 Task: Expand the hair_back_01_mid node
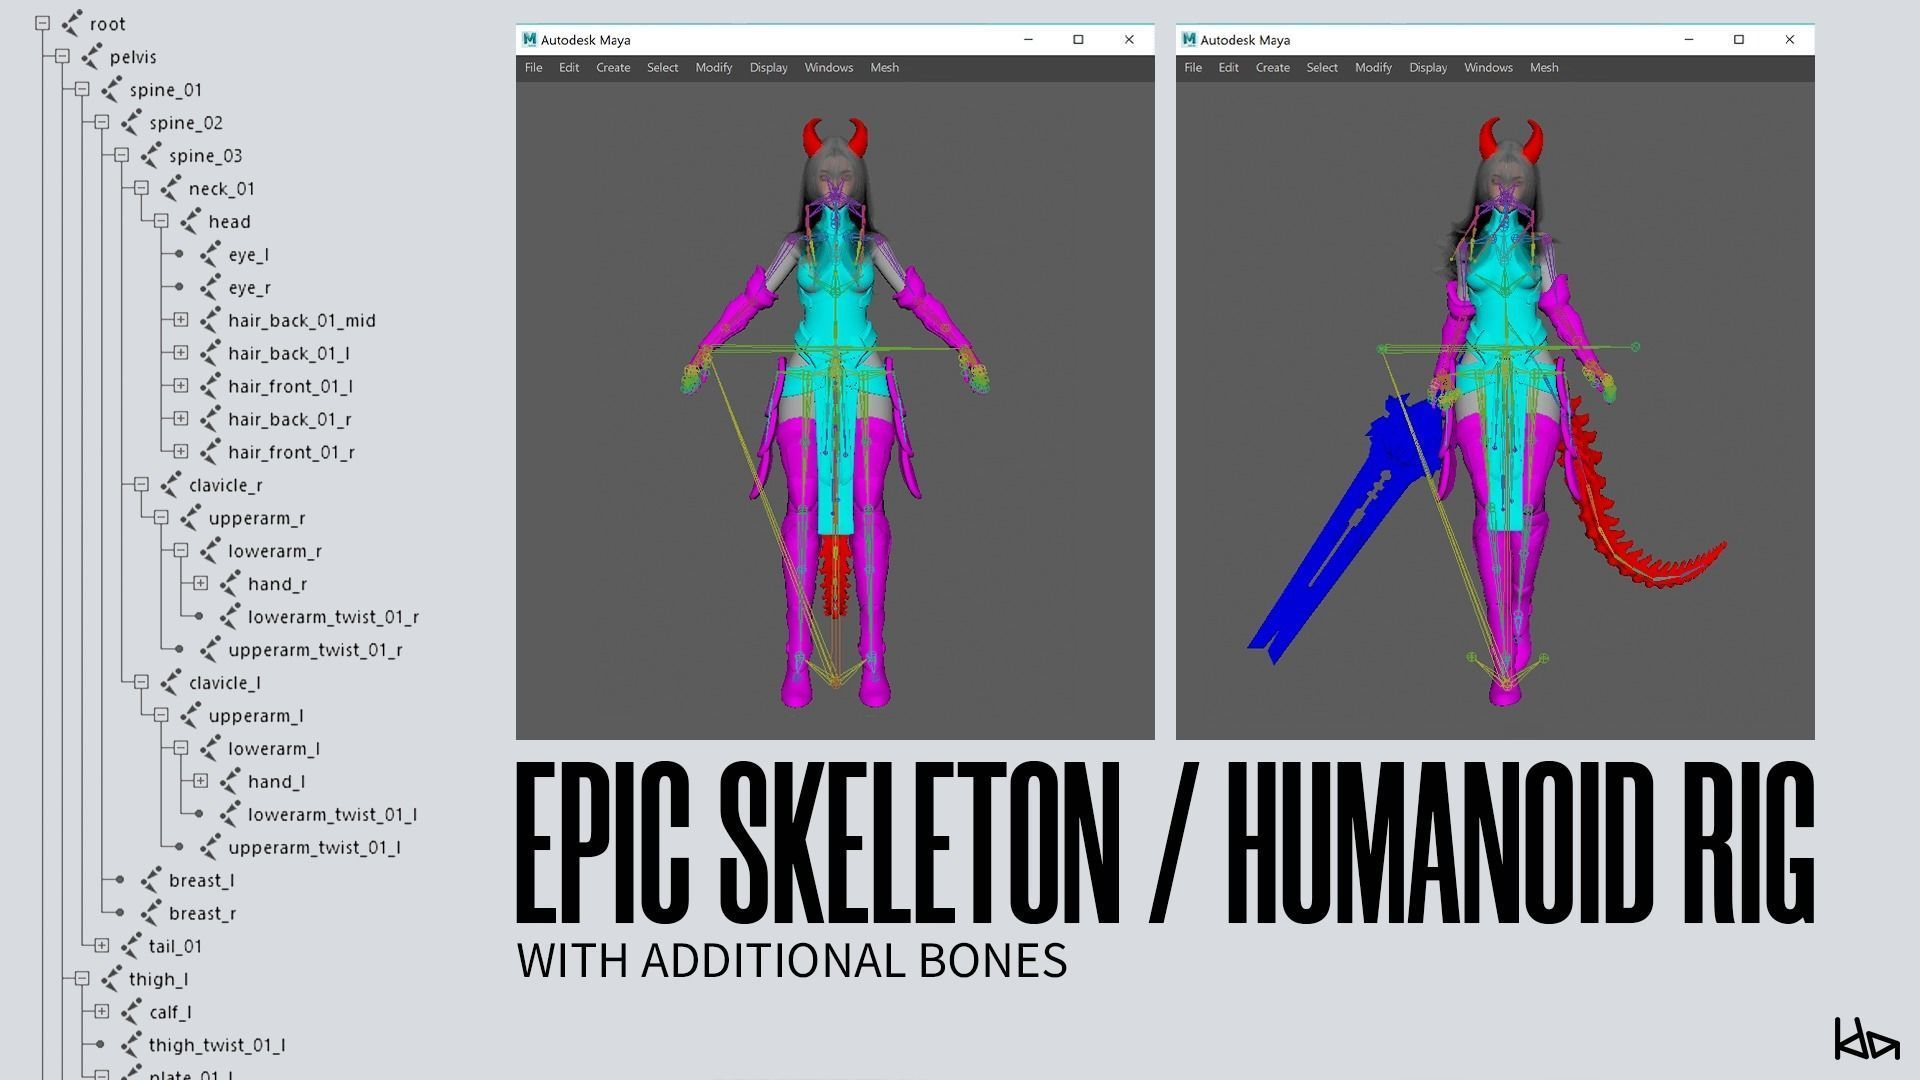pyautogui.click(x=180, y=320)
